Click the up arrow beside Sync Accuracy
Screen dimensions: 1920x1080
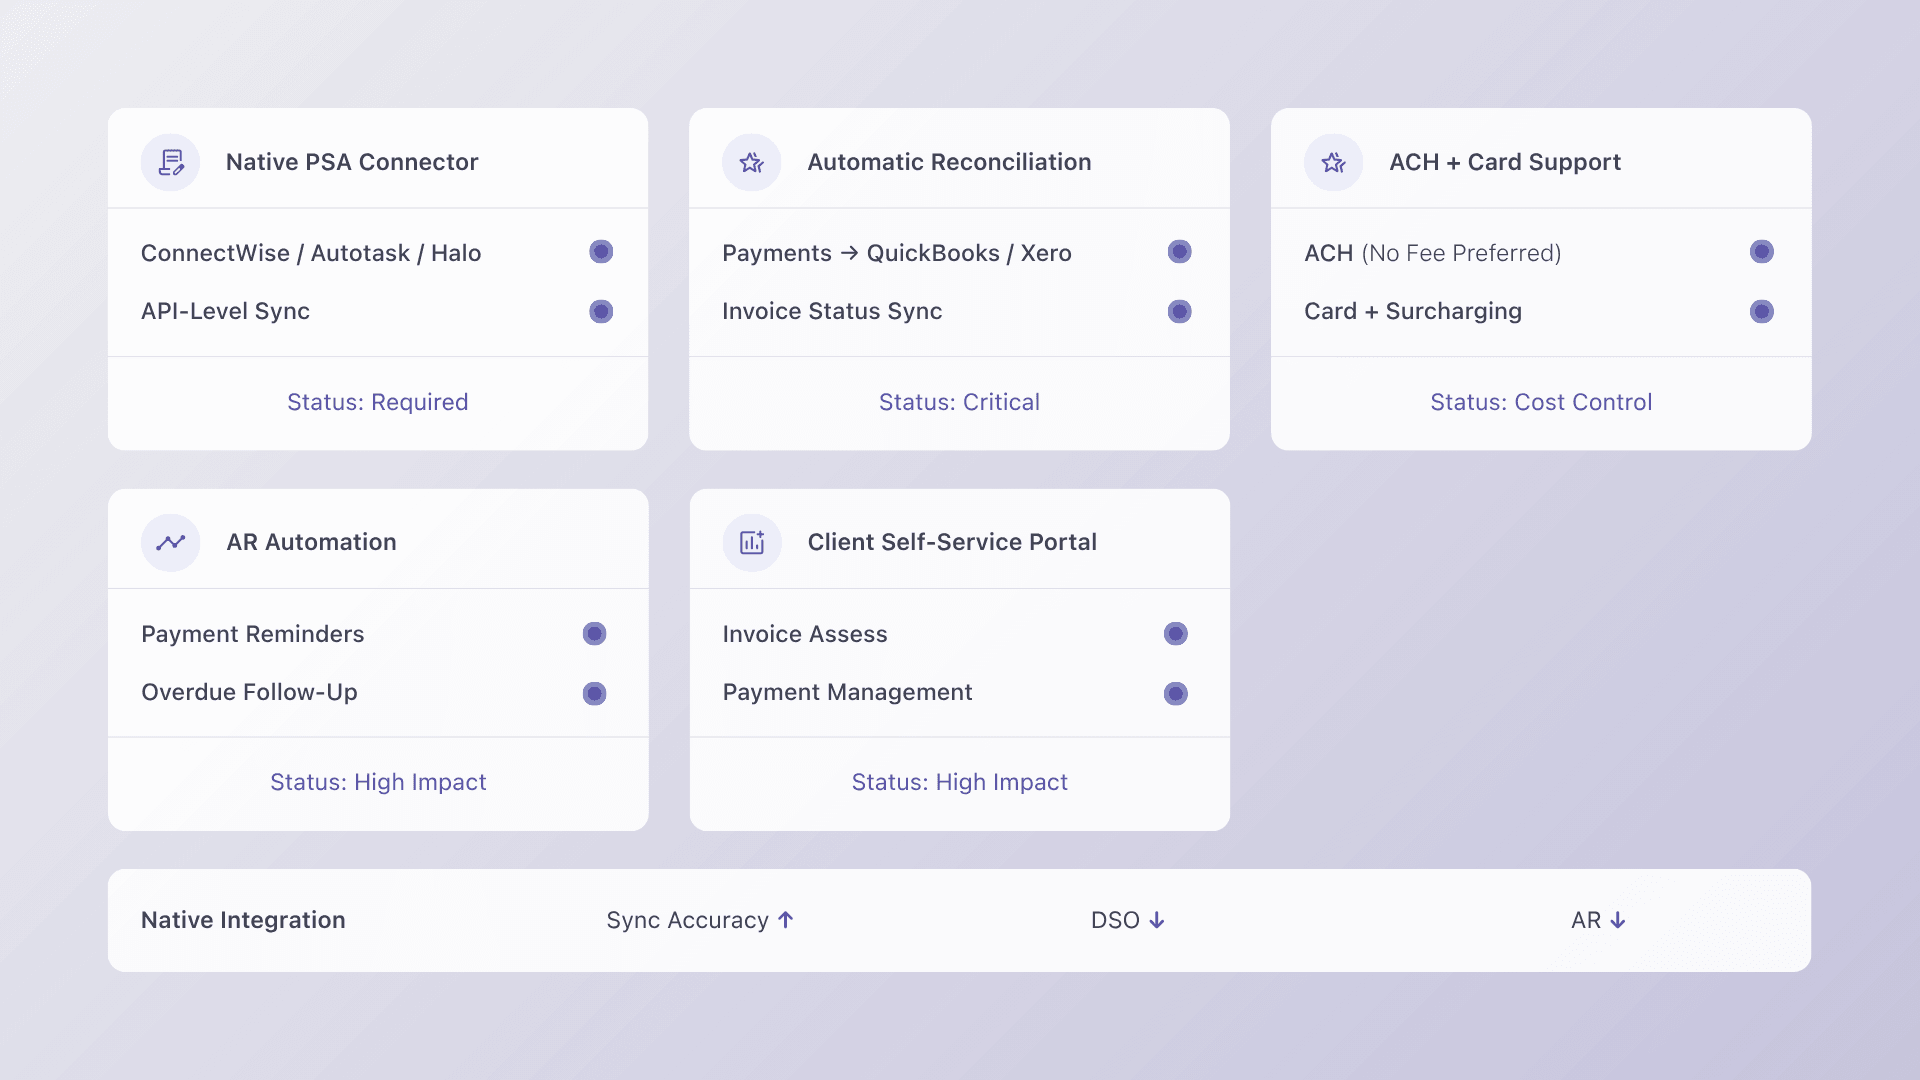(786, 920)
